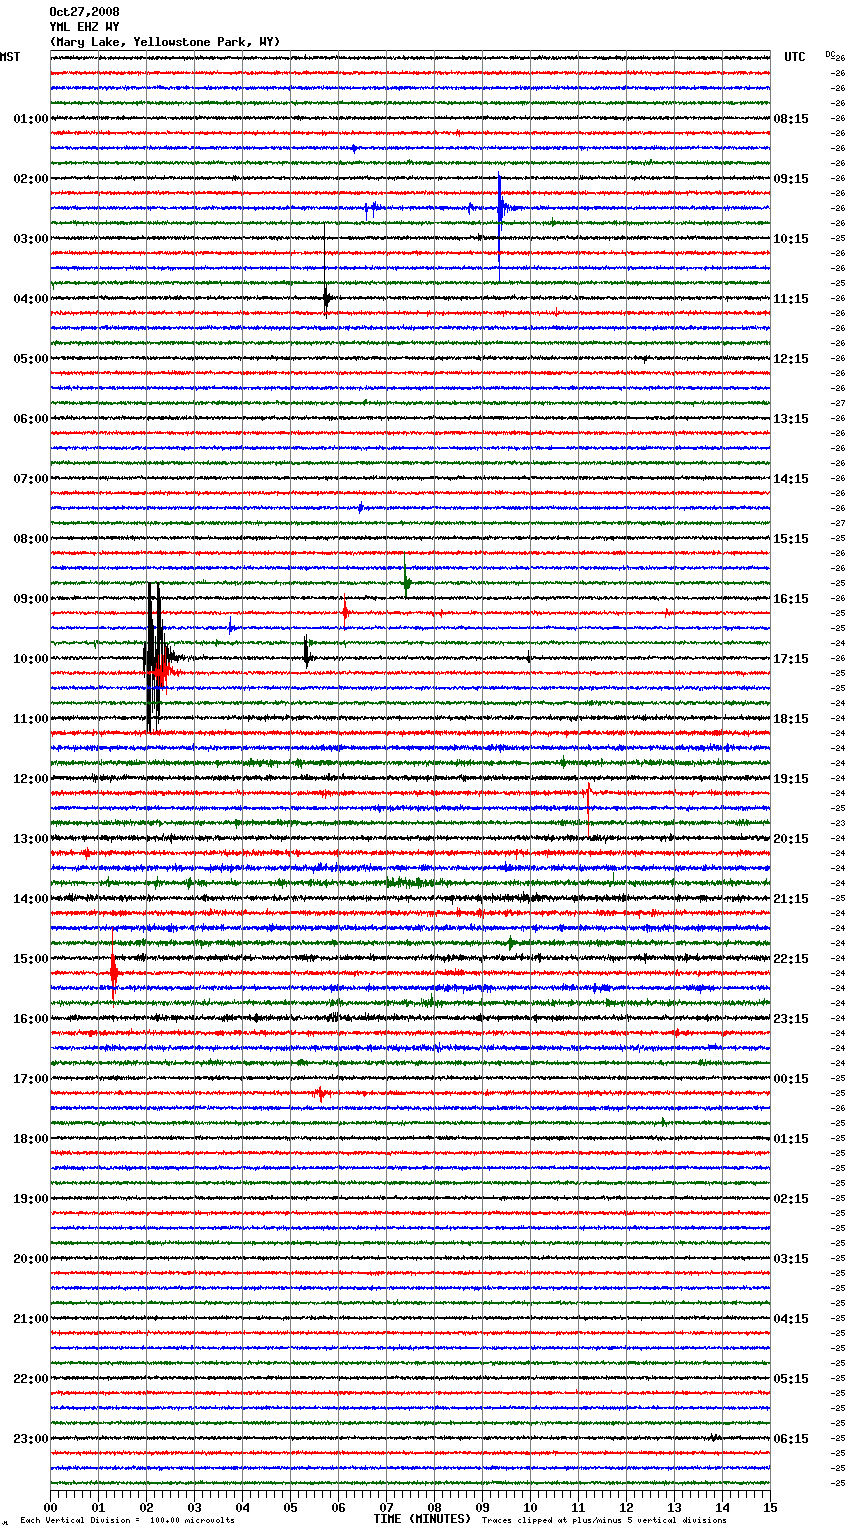Screen dimensions: 850x1534
Task: Click the 03:15 UTC time label
Action: pyautogui.click(x=791, y=1259)
